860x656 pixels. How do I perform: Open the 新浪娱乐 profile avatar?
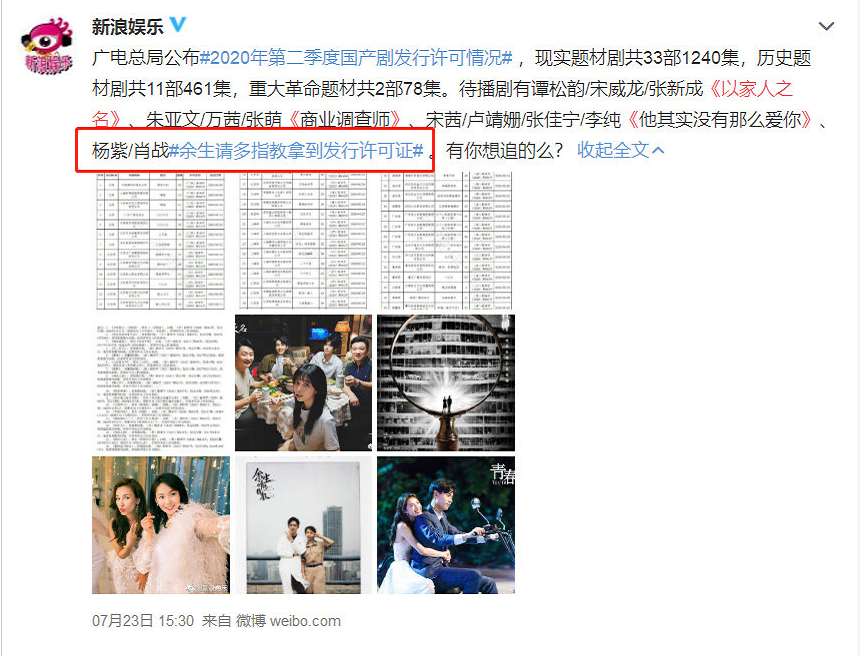coord(47,45)
